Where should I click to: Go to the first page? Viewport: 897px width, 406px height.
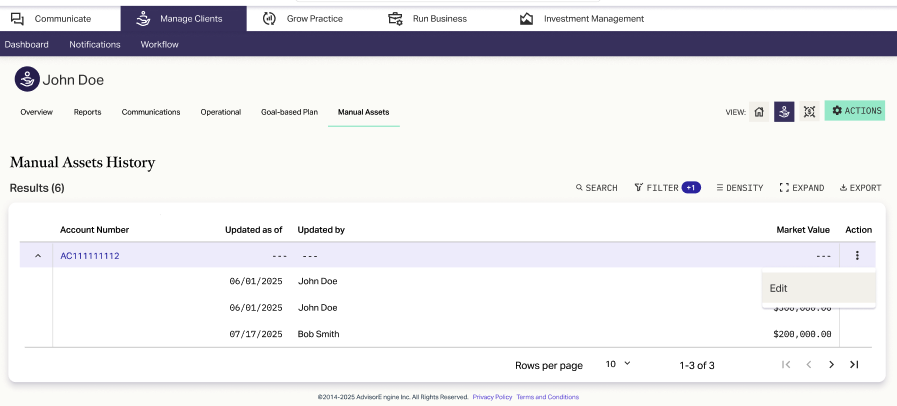click(x=786, y=364)
